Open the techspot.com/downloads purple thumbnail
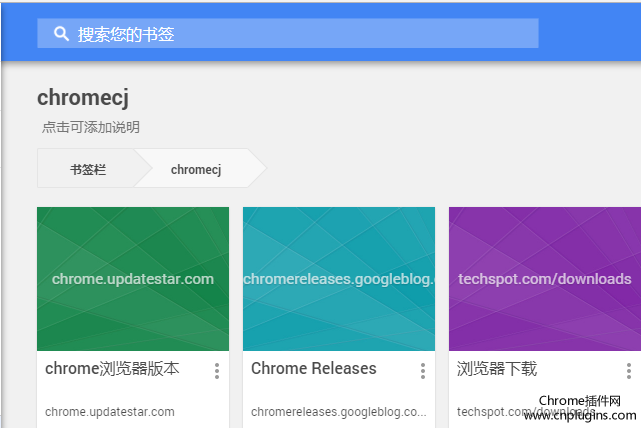Screen dimensions: 641x428 pyautogui.click(x=545, y=279)
